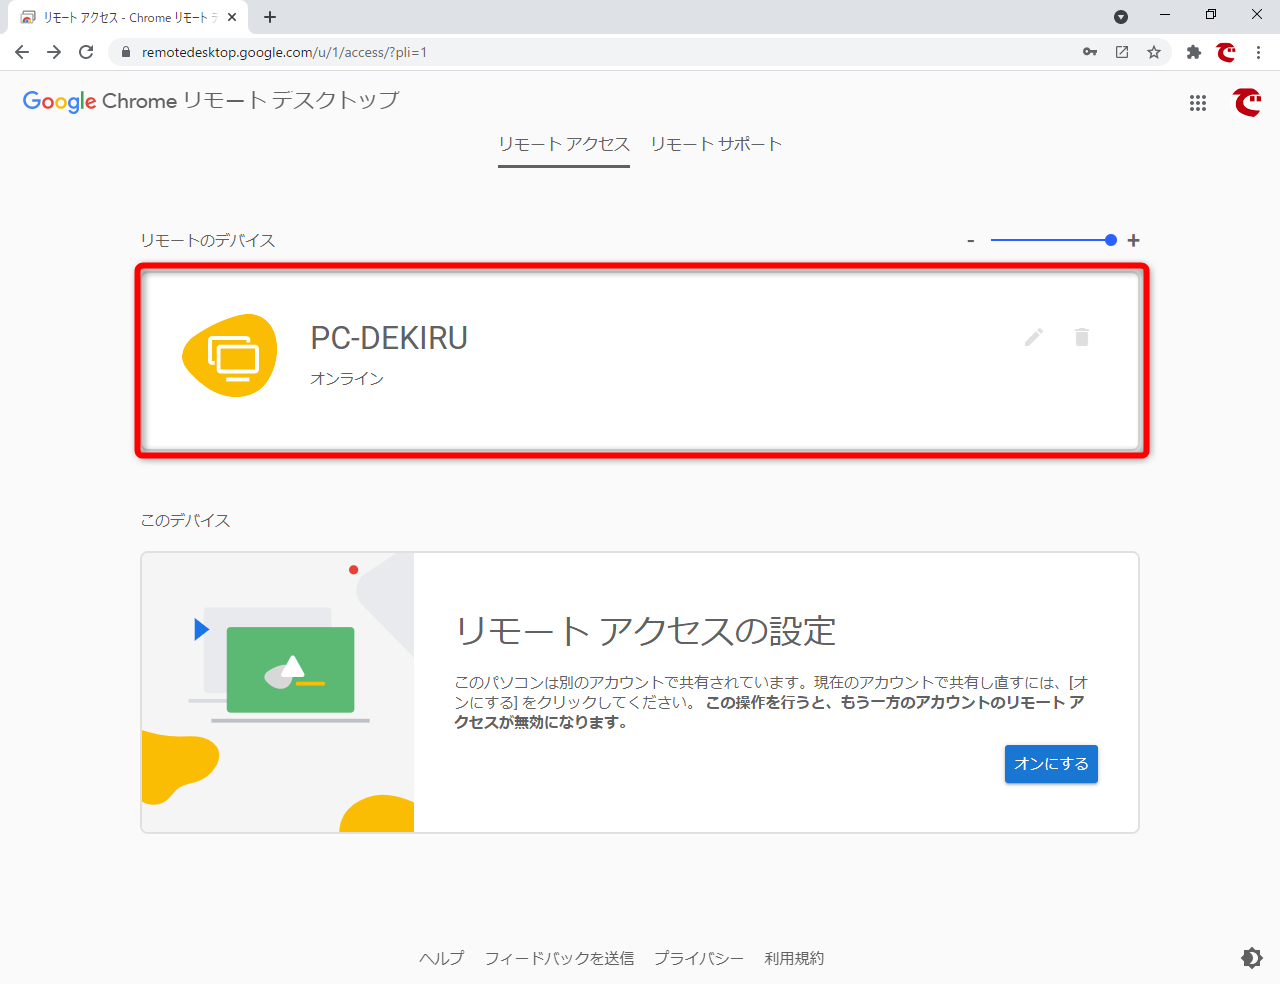Click the Google account avatar on page

[1247, 103]
